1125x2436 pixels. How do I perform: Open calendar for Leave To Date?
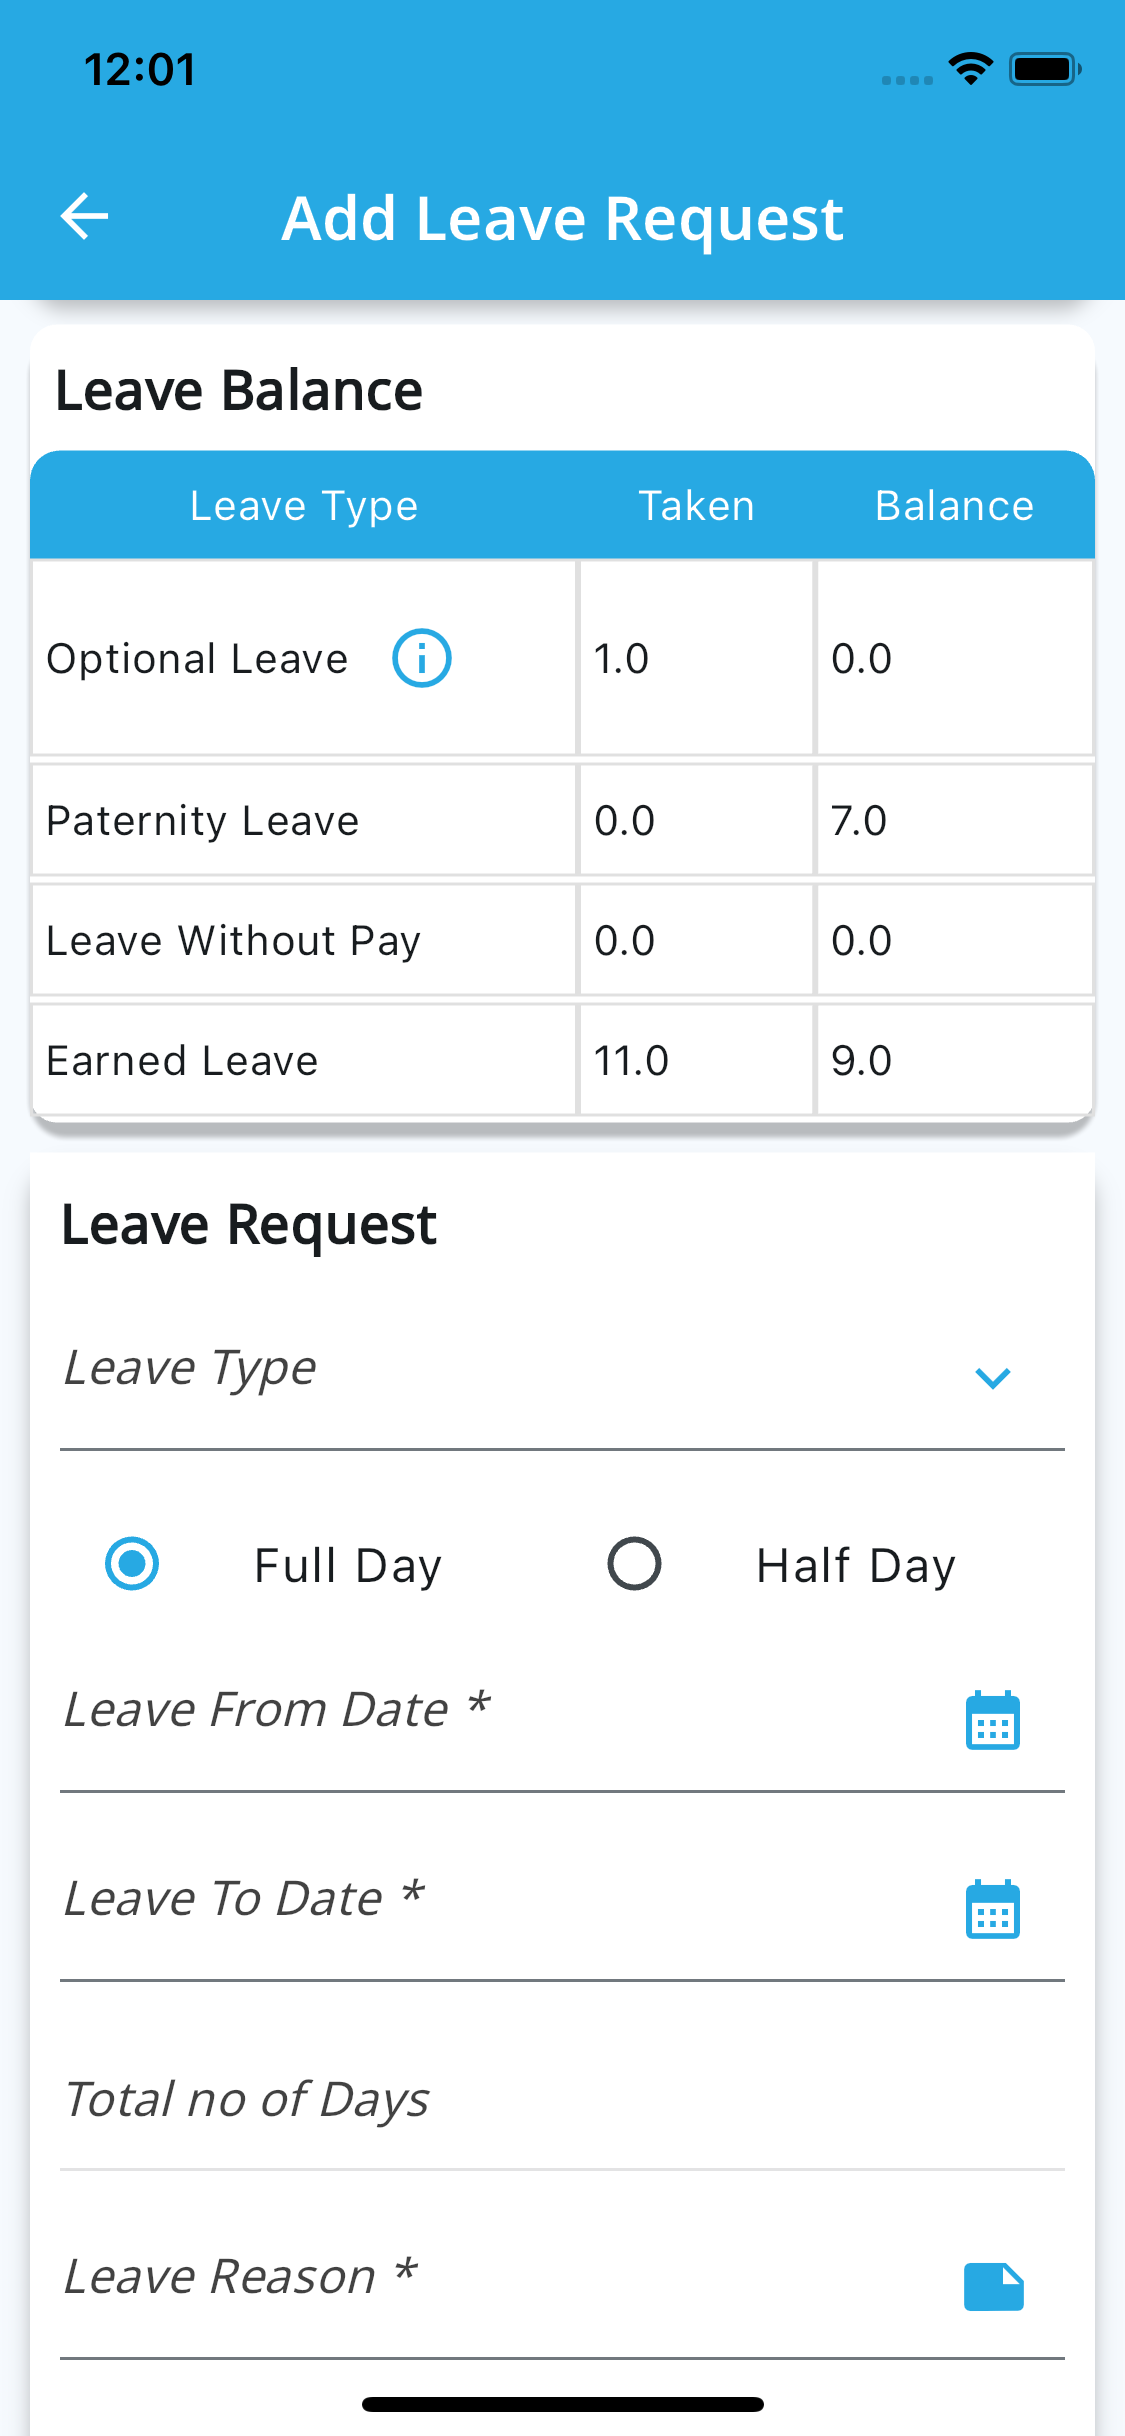992,1909
